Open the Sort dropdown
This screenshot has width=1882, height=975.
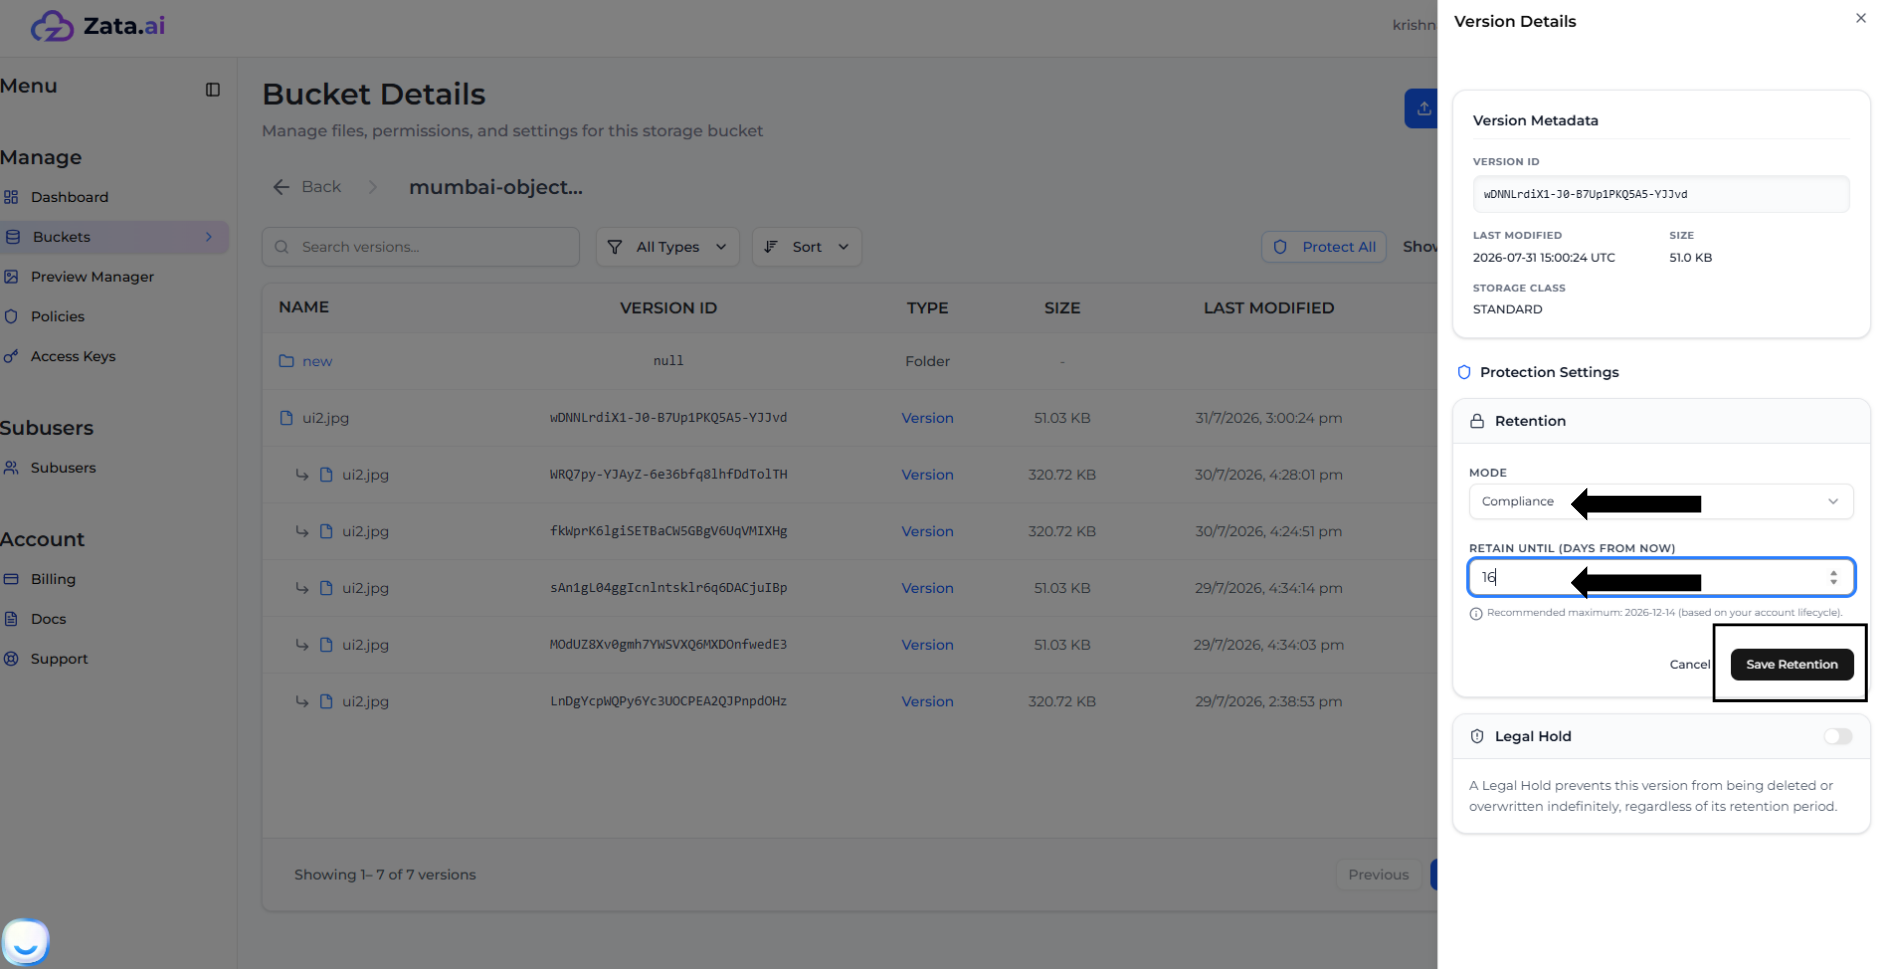click(806, 247)
